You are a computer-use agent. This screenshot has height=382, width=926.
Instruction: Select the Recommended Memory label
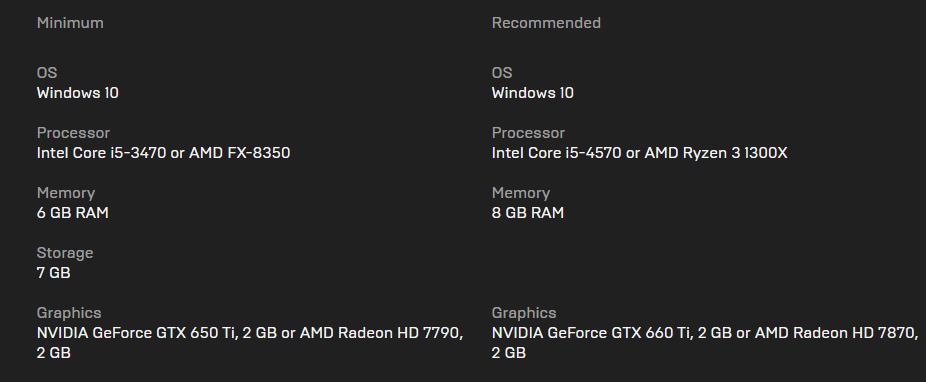click(521, 193)
